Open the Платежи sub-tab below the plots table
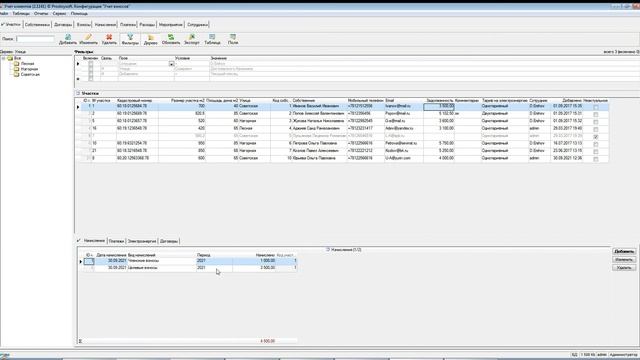The image size is (640, 360). click(x=116, y=241)
